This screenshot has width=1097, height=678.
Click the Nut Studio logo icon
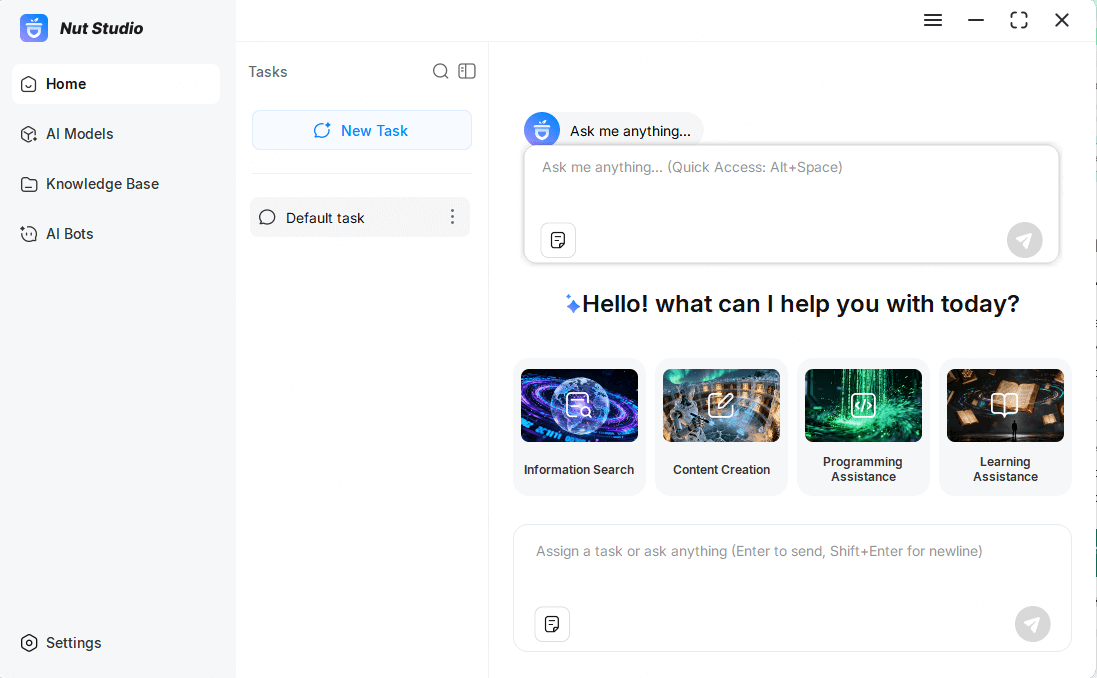(34, 28)
